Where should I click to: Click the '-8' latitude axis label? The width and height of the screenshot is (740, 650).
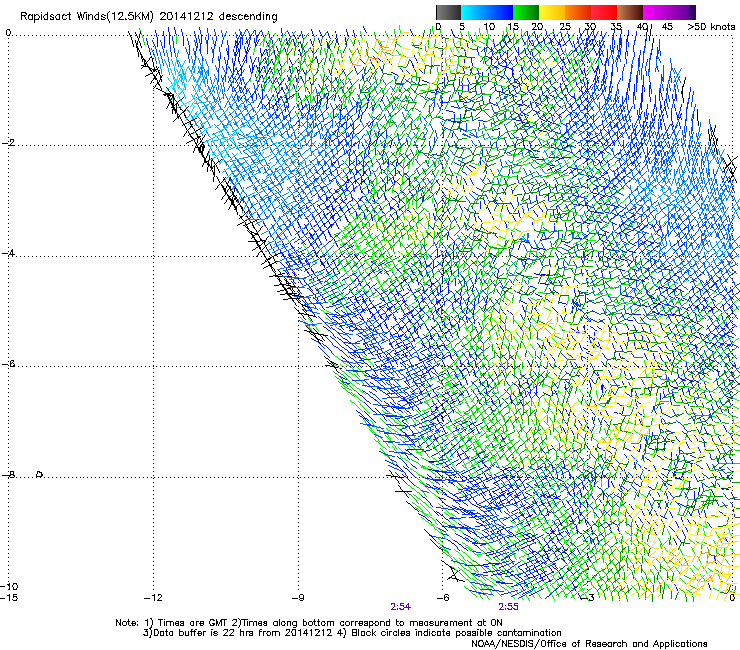point(8,475)
